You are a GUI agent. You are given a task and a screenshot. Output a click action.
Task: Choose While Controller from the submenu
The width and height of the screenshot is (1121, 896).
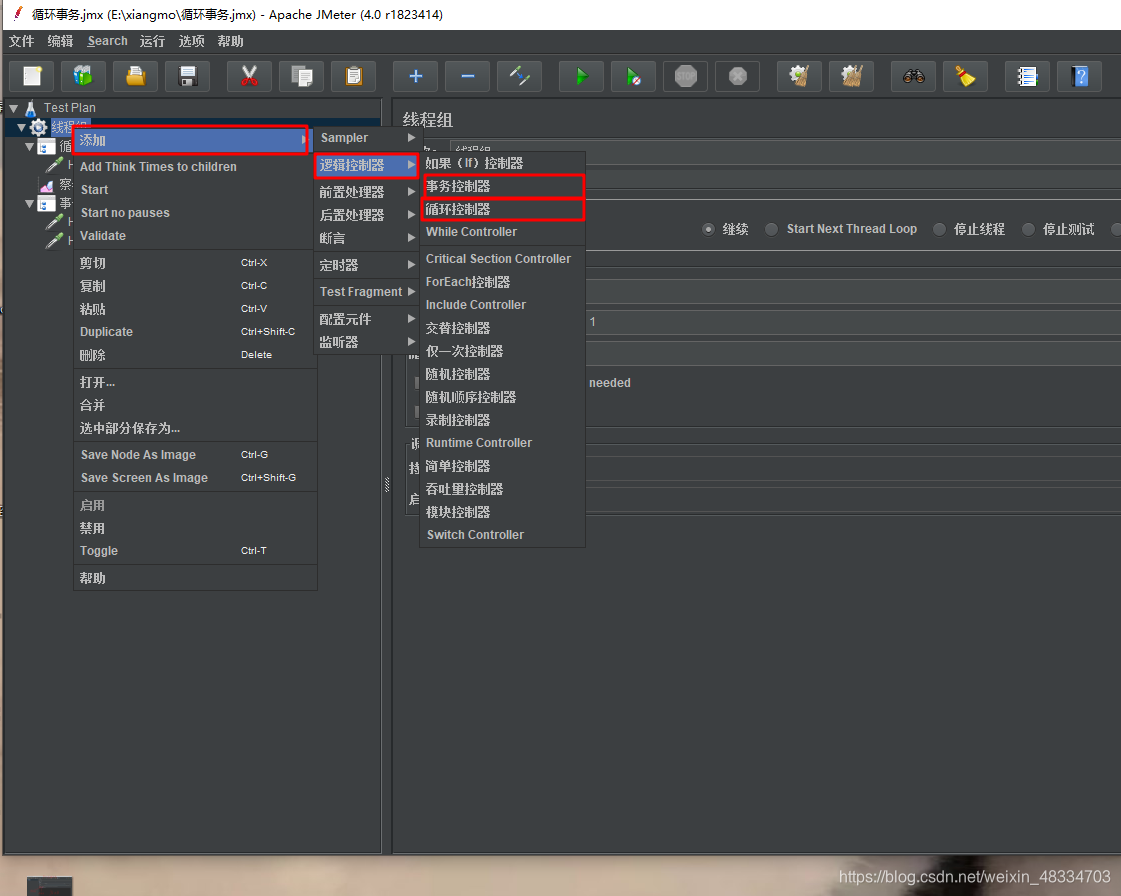tap(503, 232)
